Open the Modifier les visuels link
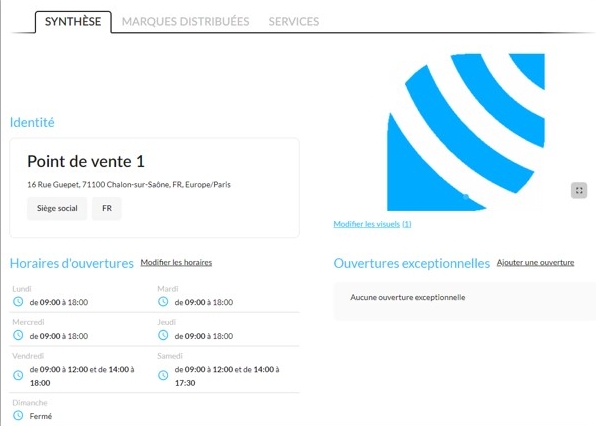Viewport: 596px width, 426px height. point(372,224)
